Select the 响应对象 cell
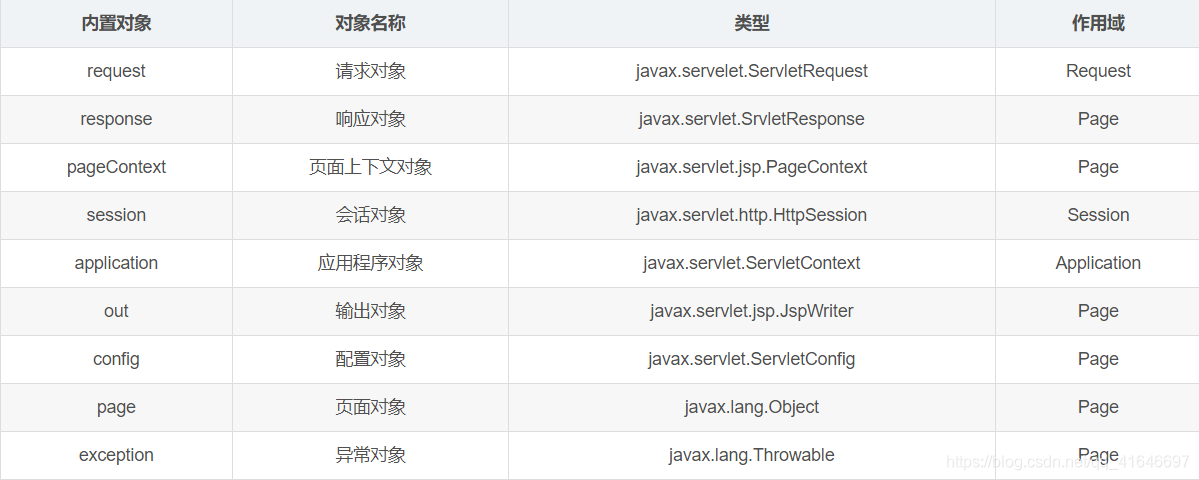1199x480 pixels. [370, 119]
